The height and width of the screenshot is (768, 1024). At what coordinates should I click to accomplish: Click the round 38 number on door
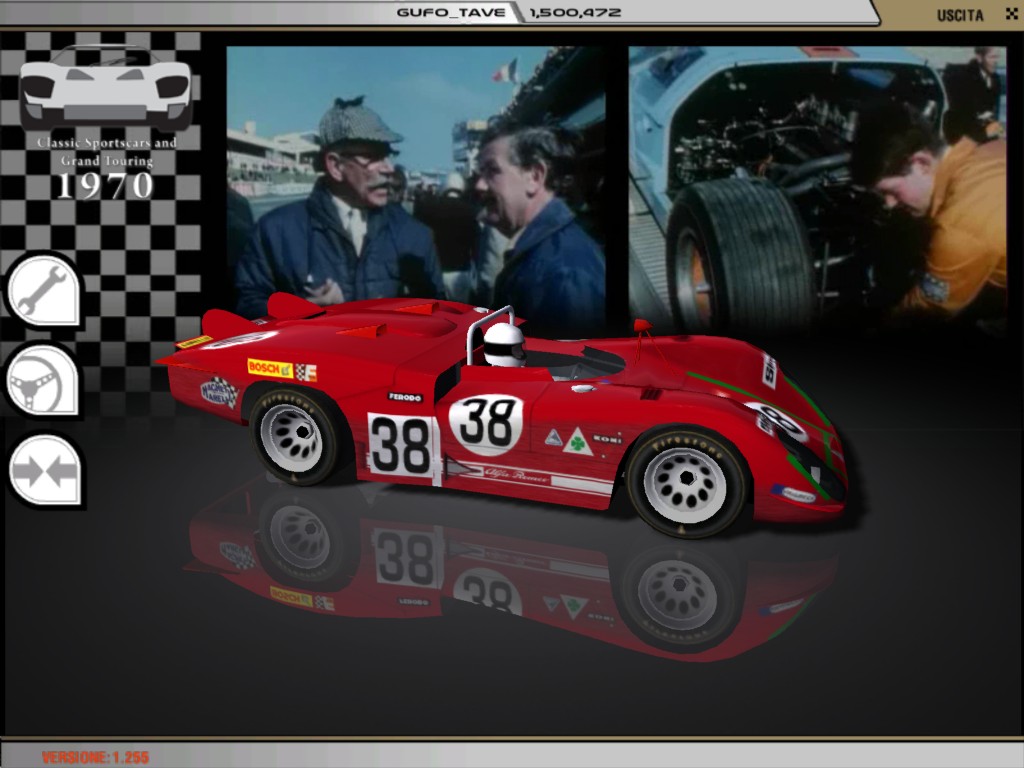tap(487, 424)
